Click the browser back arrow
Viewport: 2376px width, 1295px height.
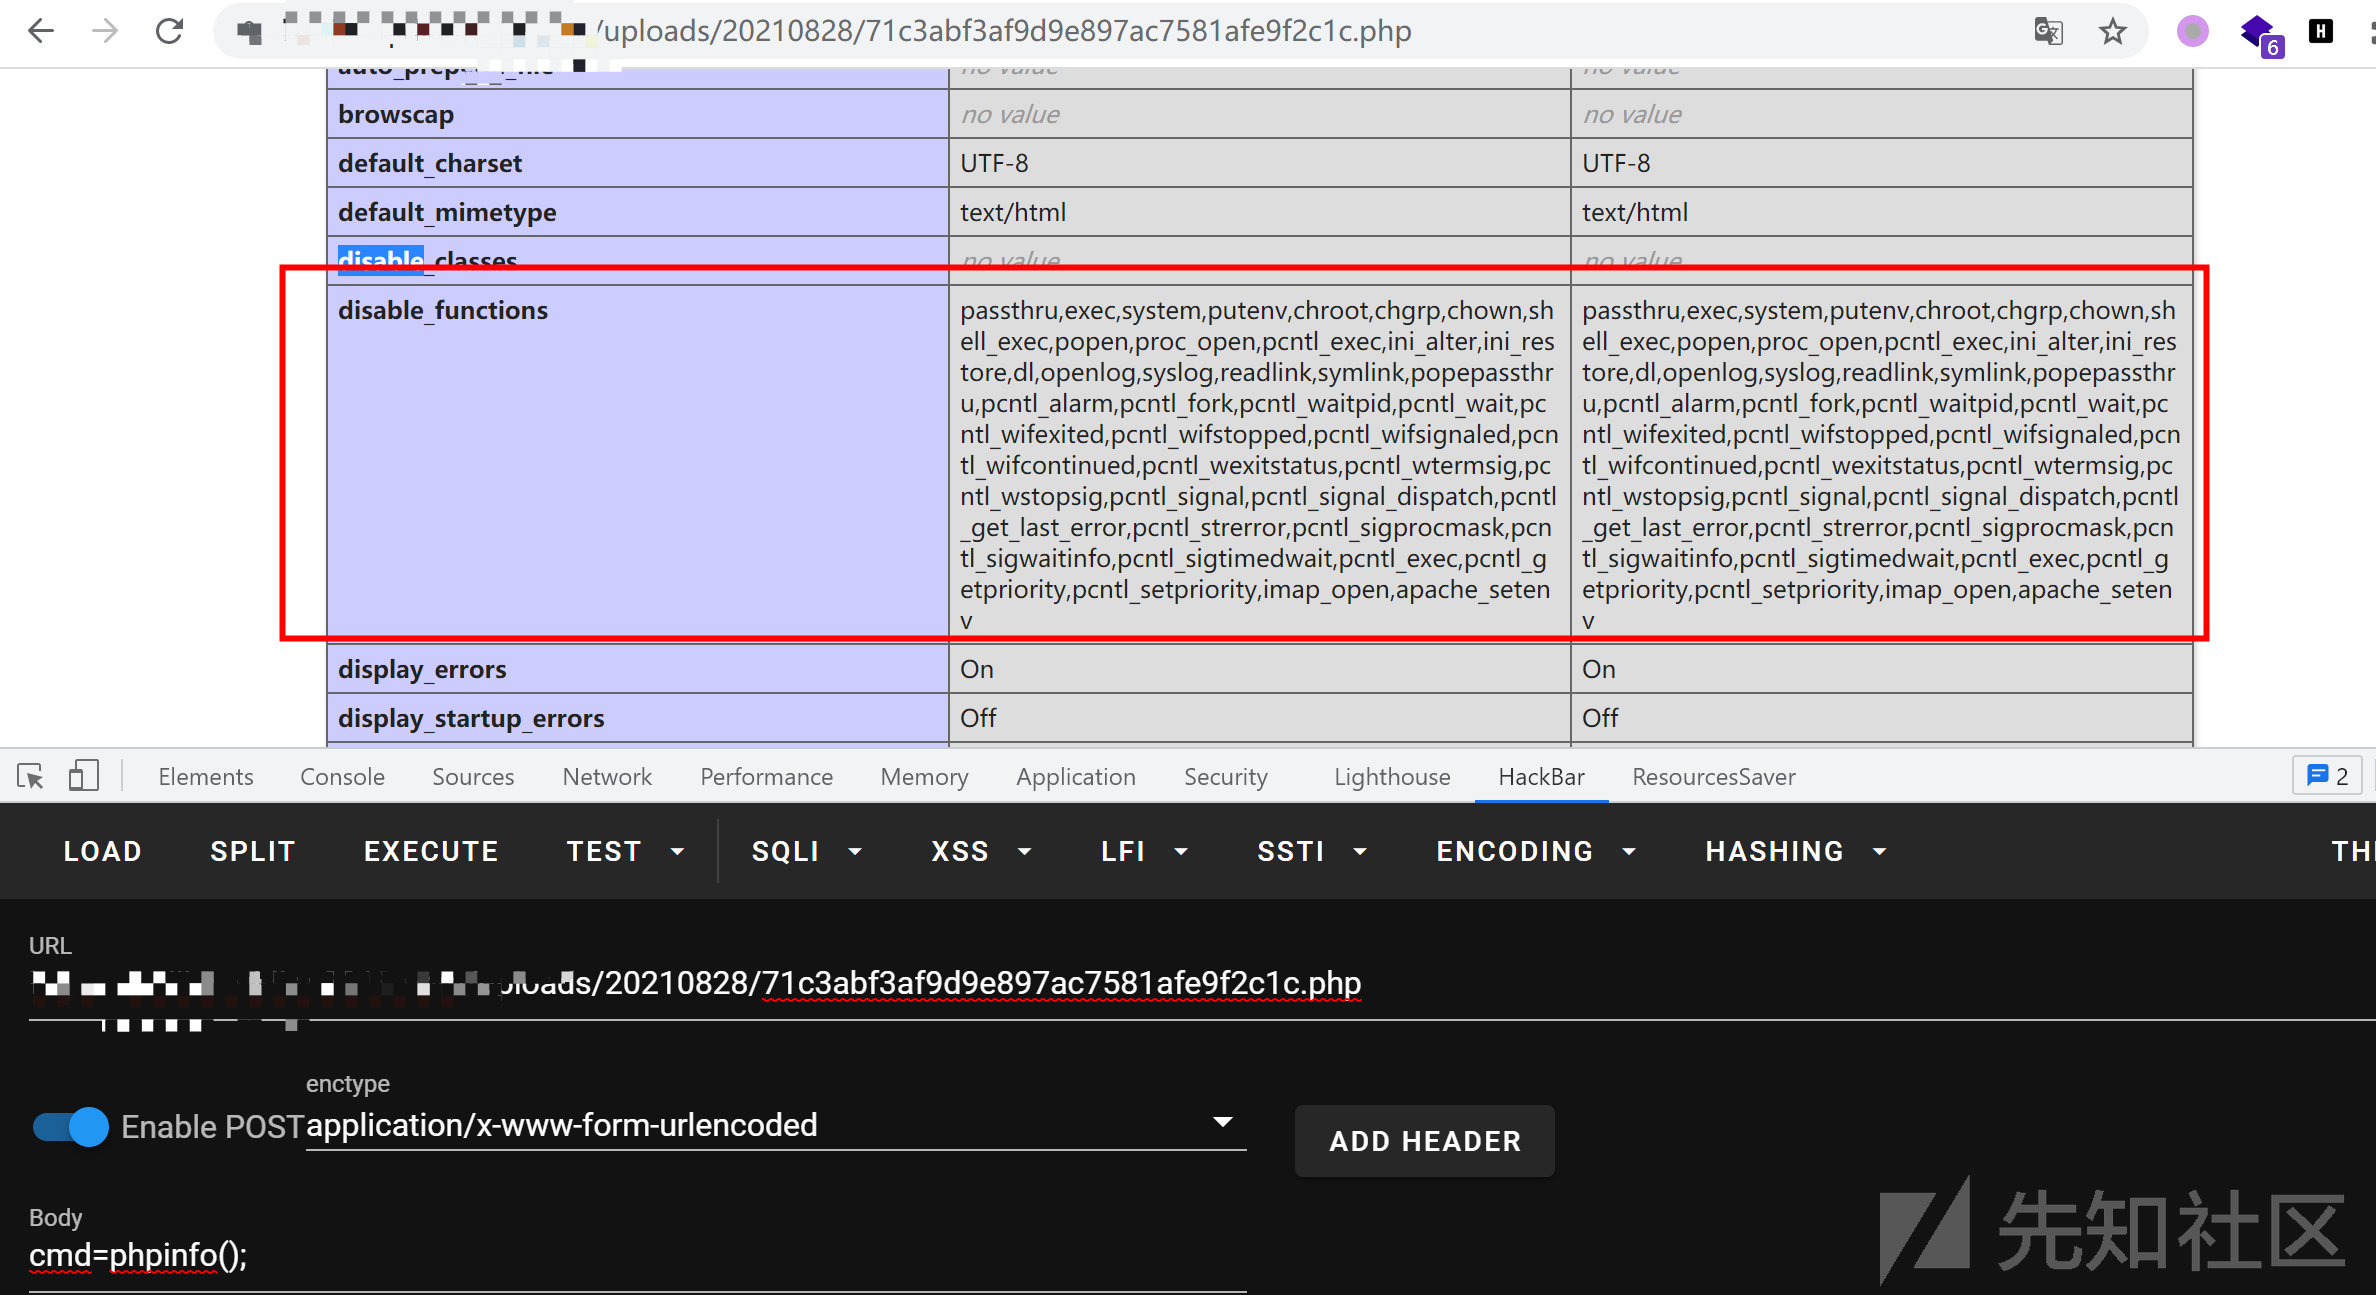click(41, 31)
